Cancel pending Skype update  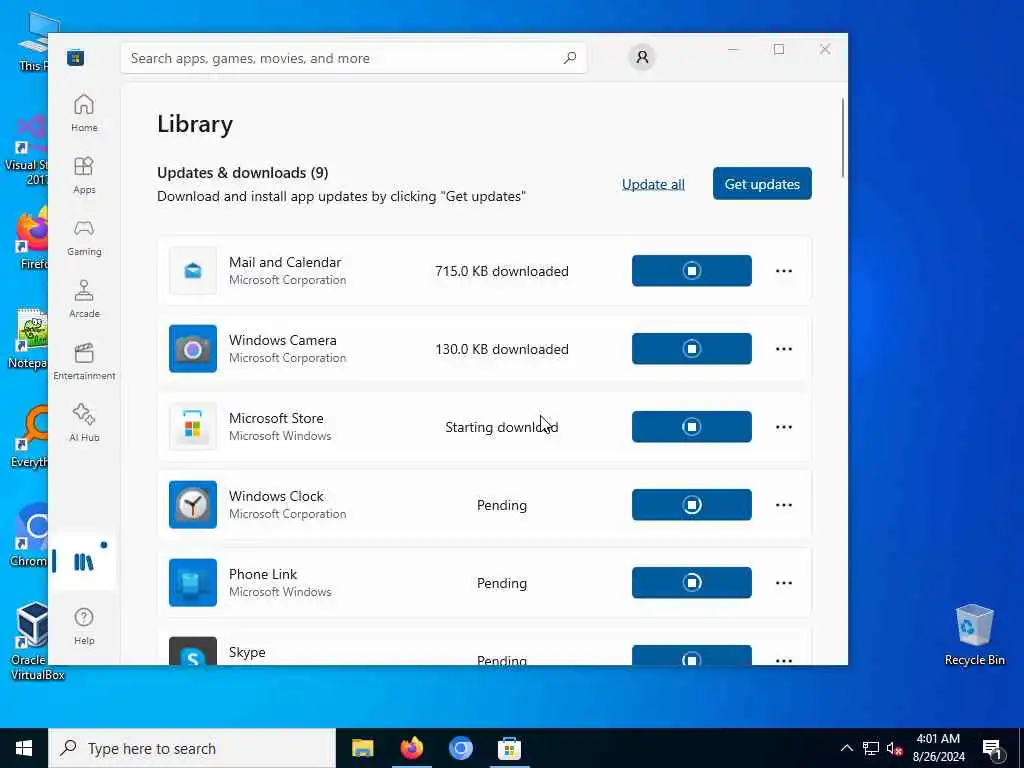pyautogui.click(x=692, y=655)
